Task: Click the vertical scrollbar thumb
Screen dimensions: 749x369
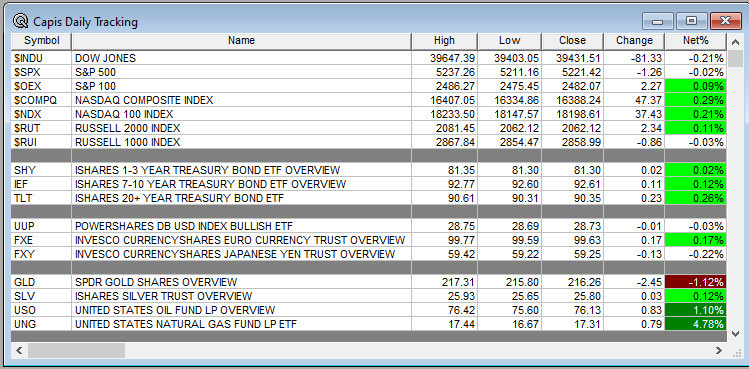Action: pyautogui.click(x=735, y=59)
